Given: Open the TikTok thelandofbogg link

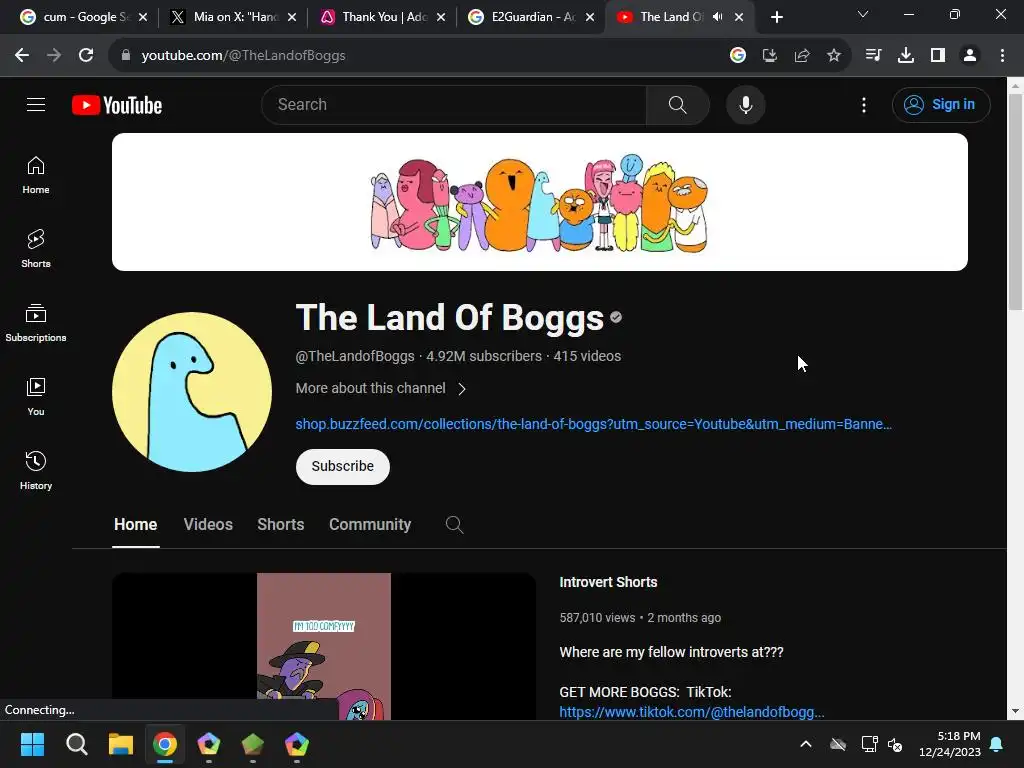Looking at the screenshot, I should point(692,712).
